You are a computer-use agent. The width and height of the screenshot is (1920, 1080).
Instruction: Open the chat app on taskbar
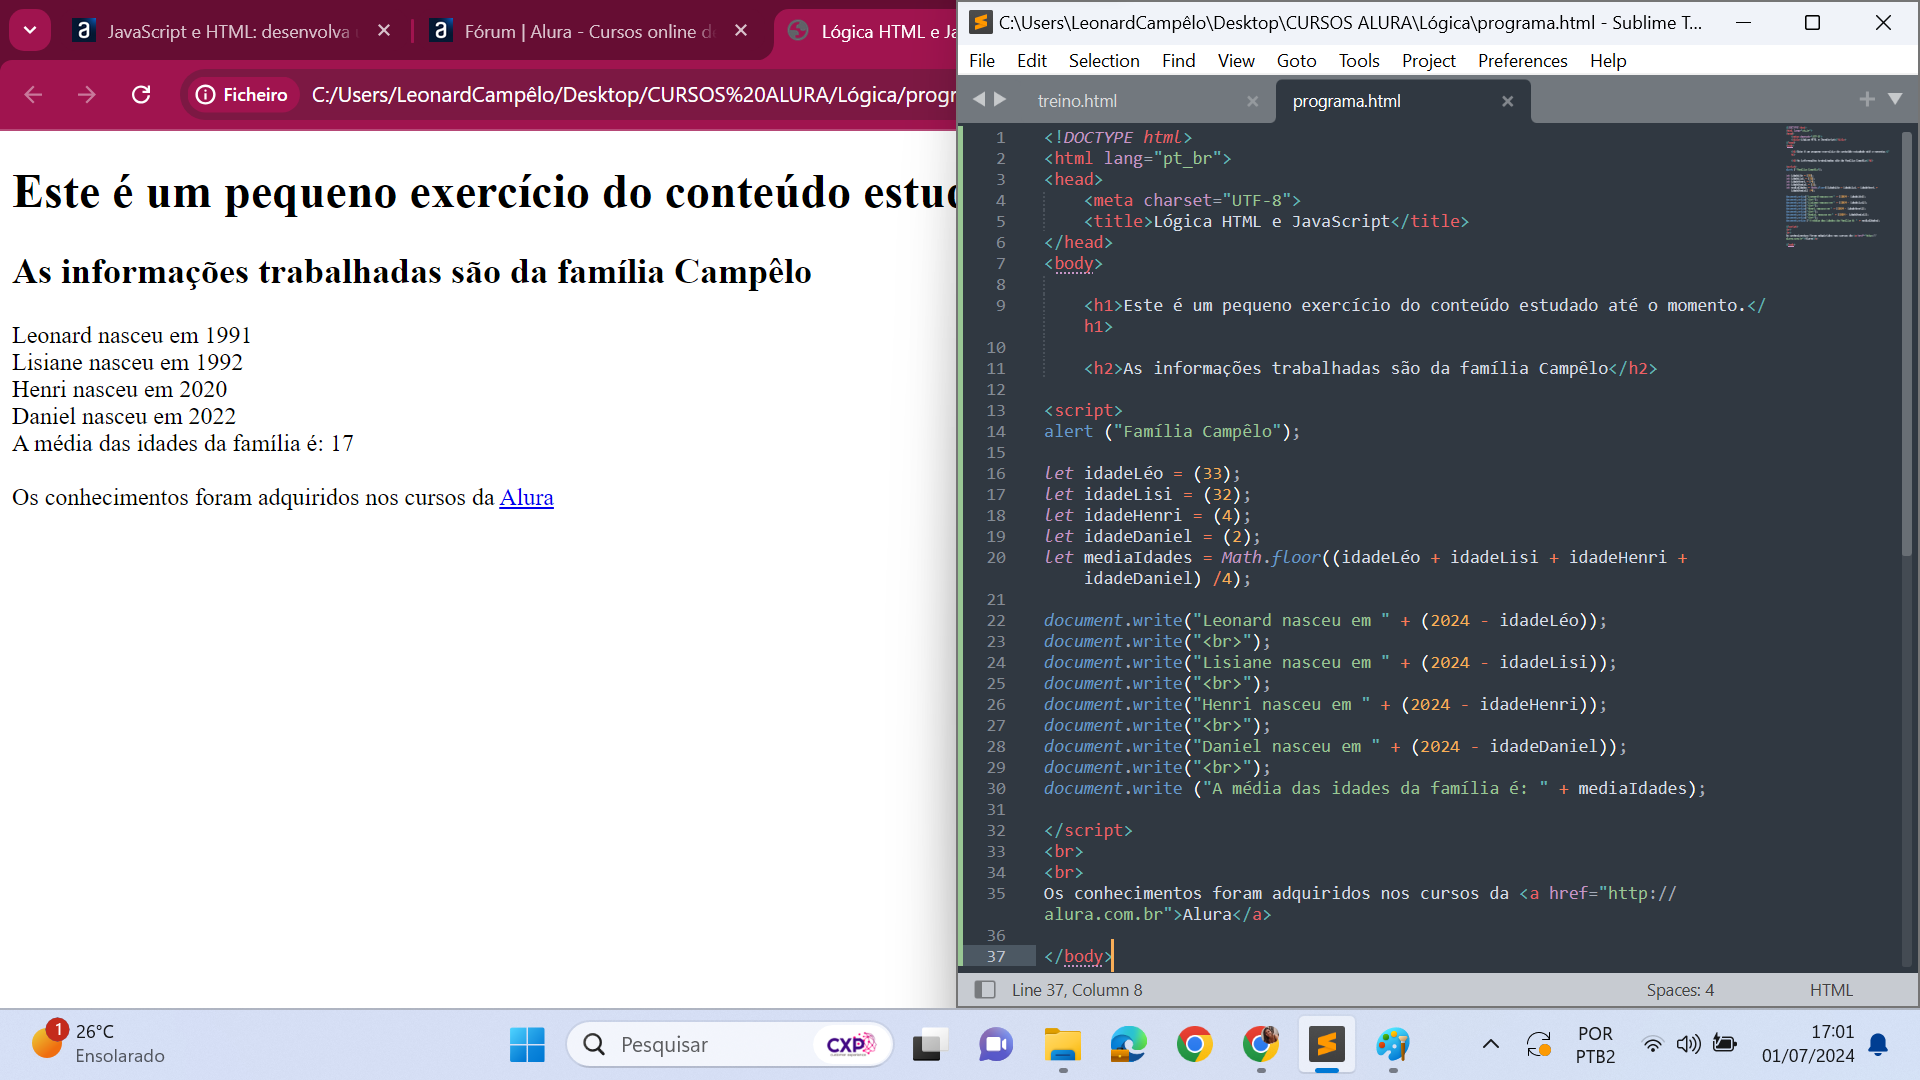(x=996, y=1045)
